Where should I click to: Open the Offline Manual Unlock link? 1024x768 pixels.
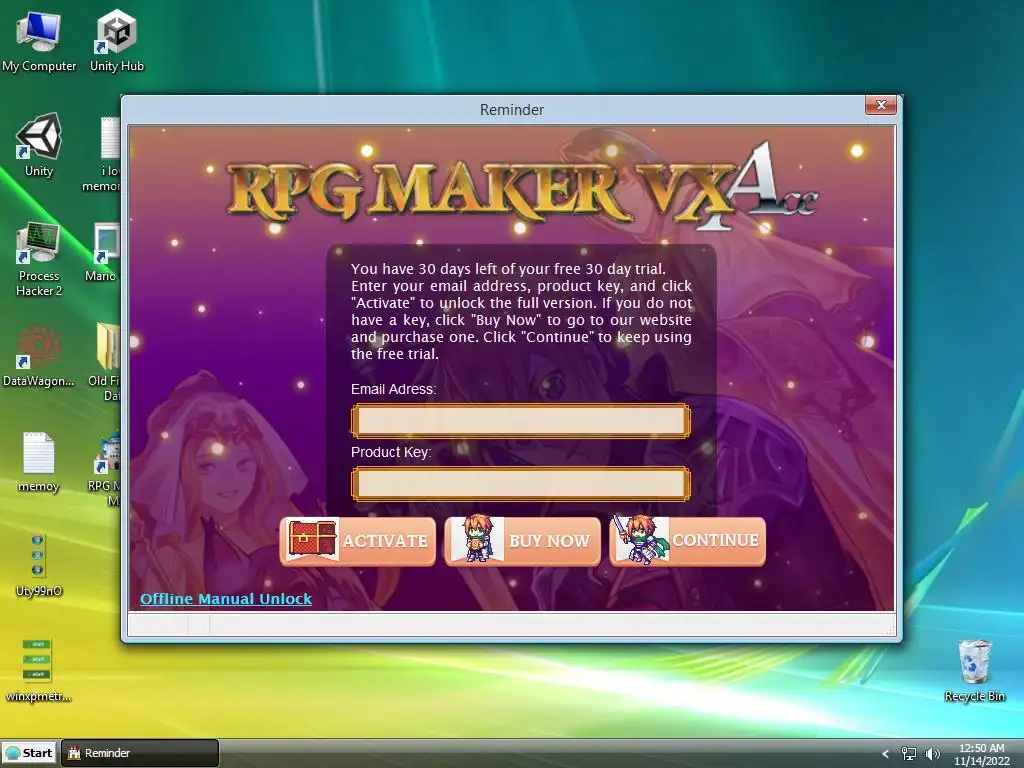coord(226,599)
